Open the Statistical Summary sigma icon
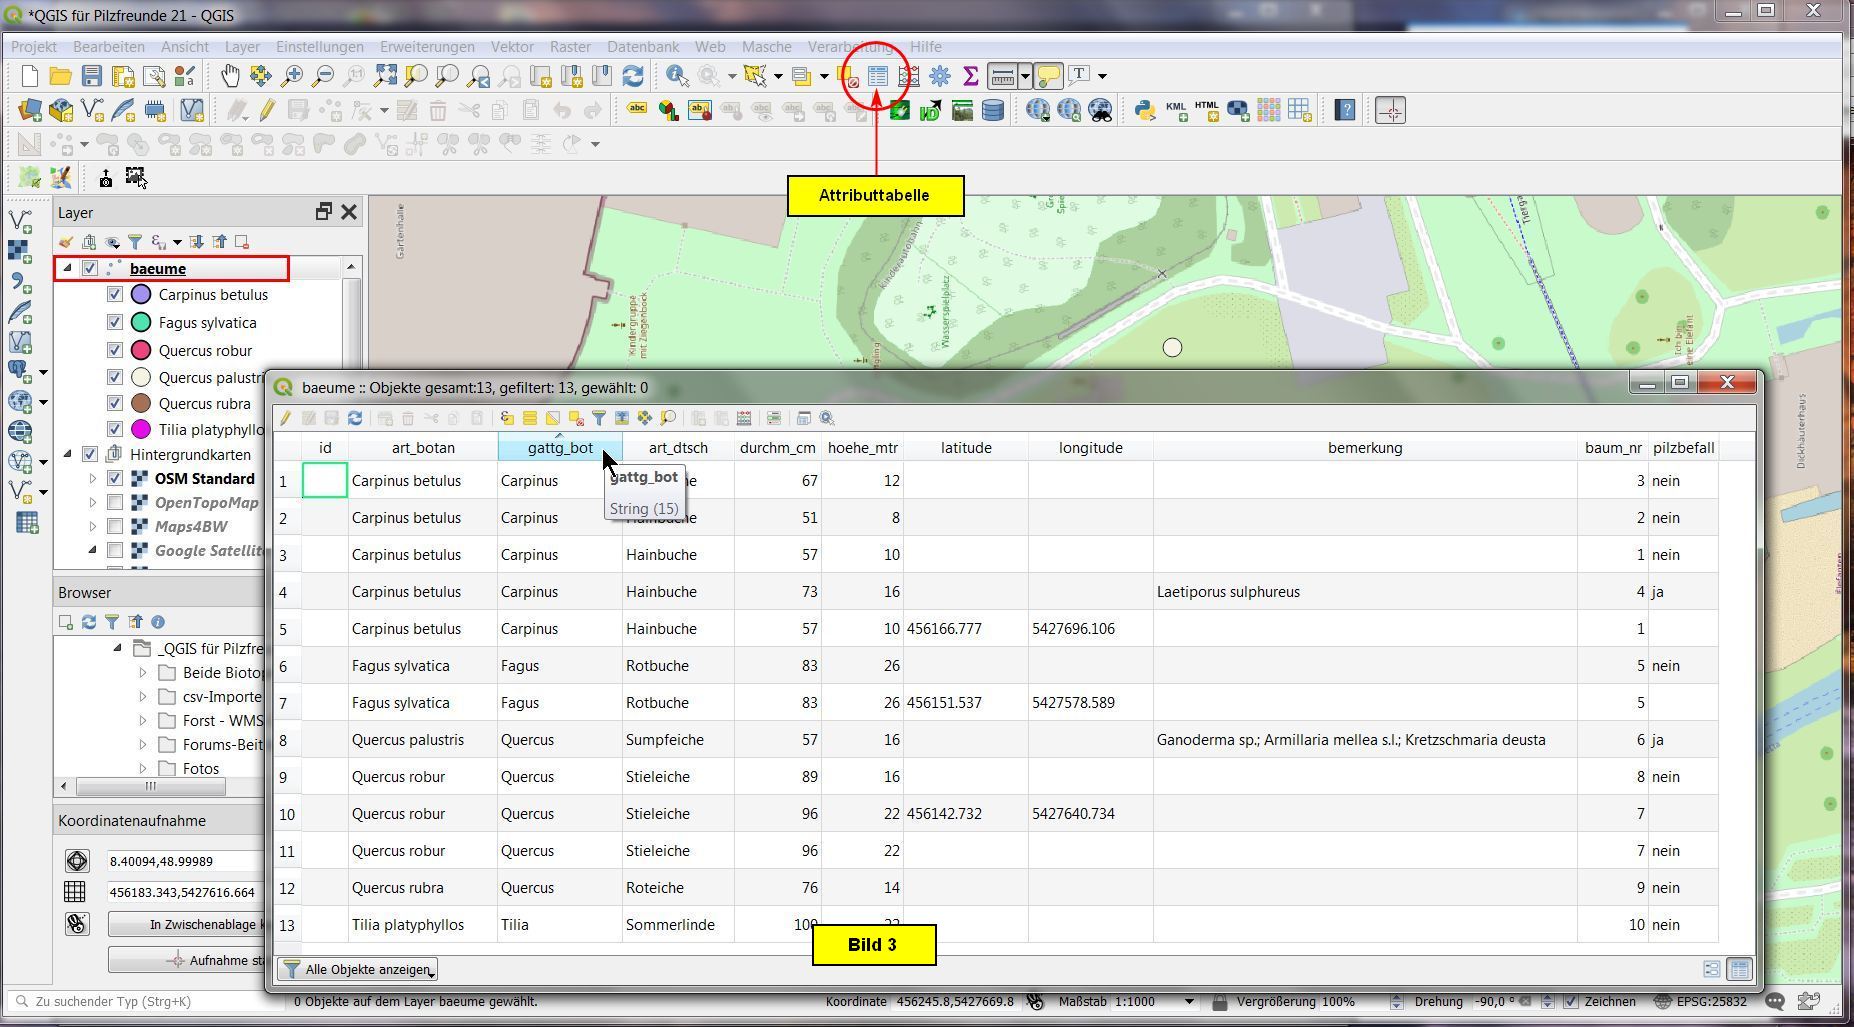Screen dimensions: 1854x1027 point(970,76)
